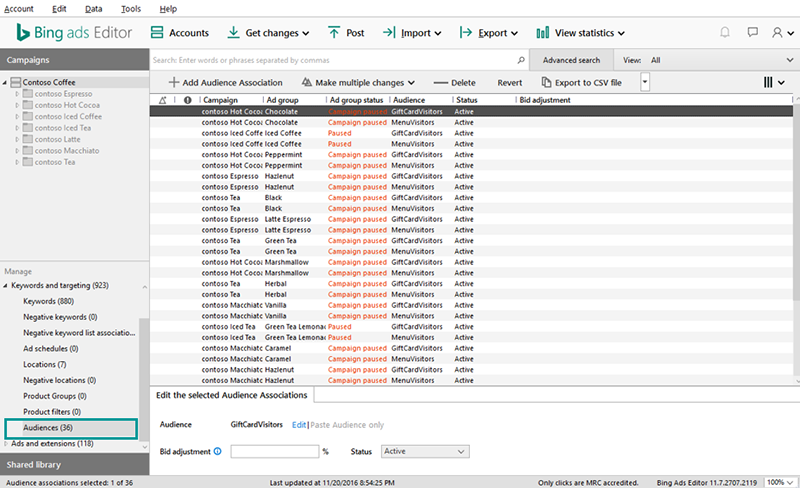Open the Account menu

pos(19,9)
